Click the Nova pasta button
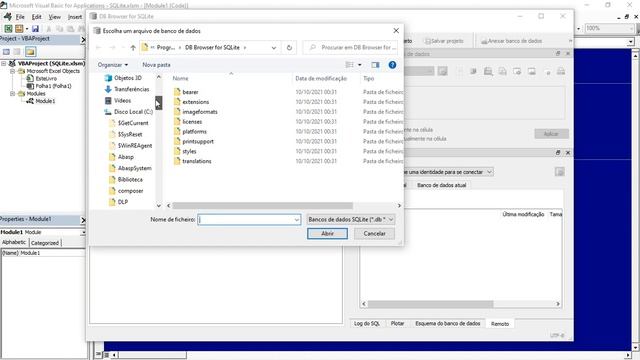This screenshot has height=360, width=640. coord(156,65)
